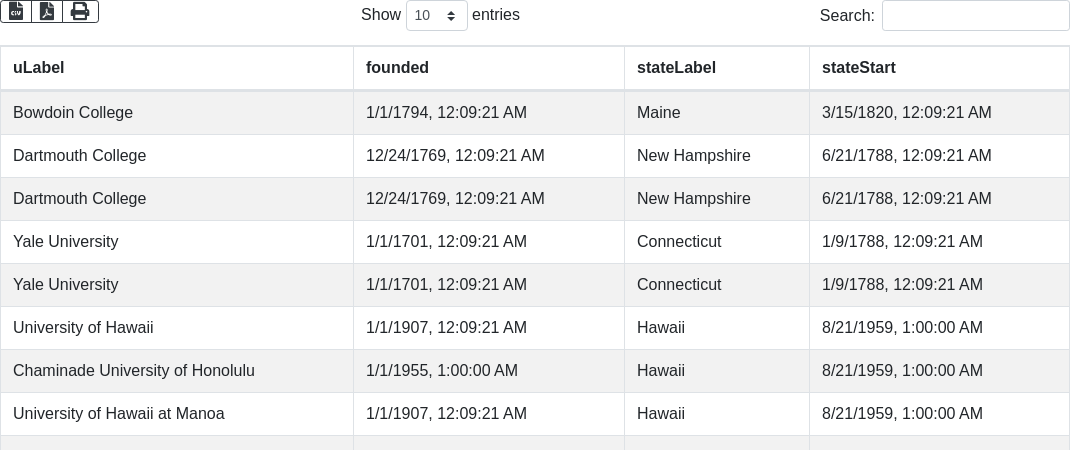The height and width of the screenshot is (450, 1070).
Task: Click the University of Hawaii cell
Action: 83,328
